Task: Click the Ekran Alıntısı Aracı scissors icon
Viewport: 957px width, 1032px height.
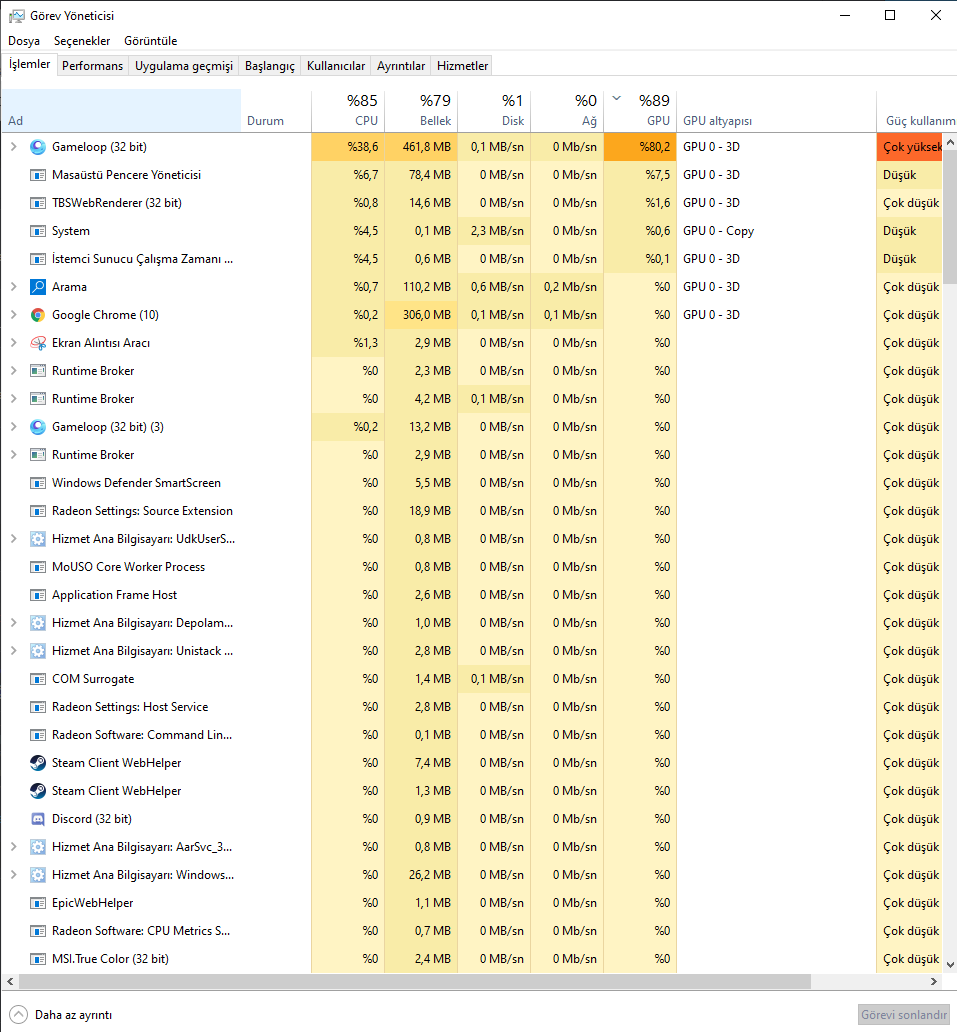Action: (38, 343)
